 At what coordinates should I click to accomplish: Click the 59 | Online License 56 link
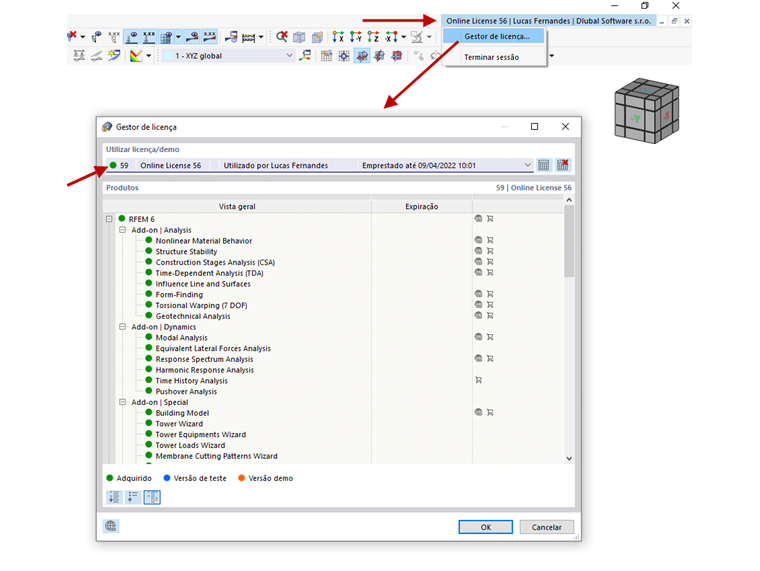coord(534,188)
